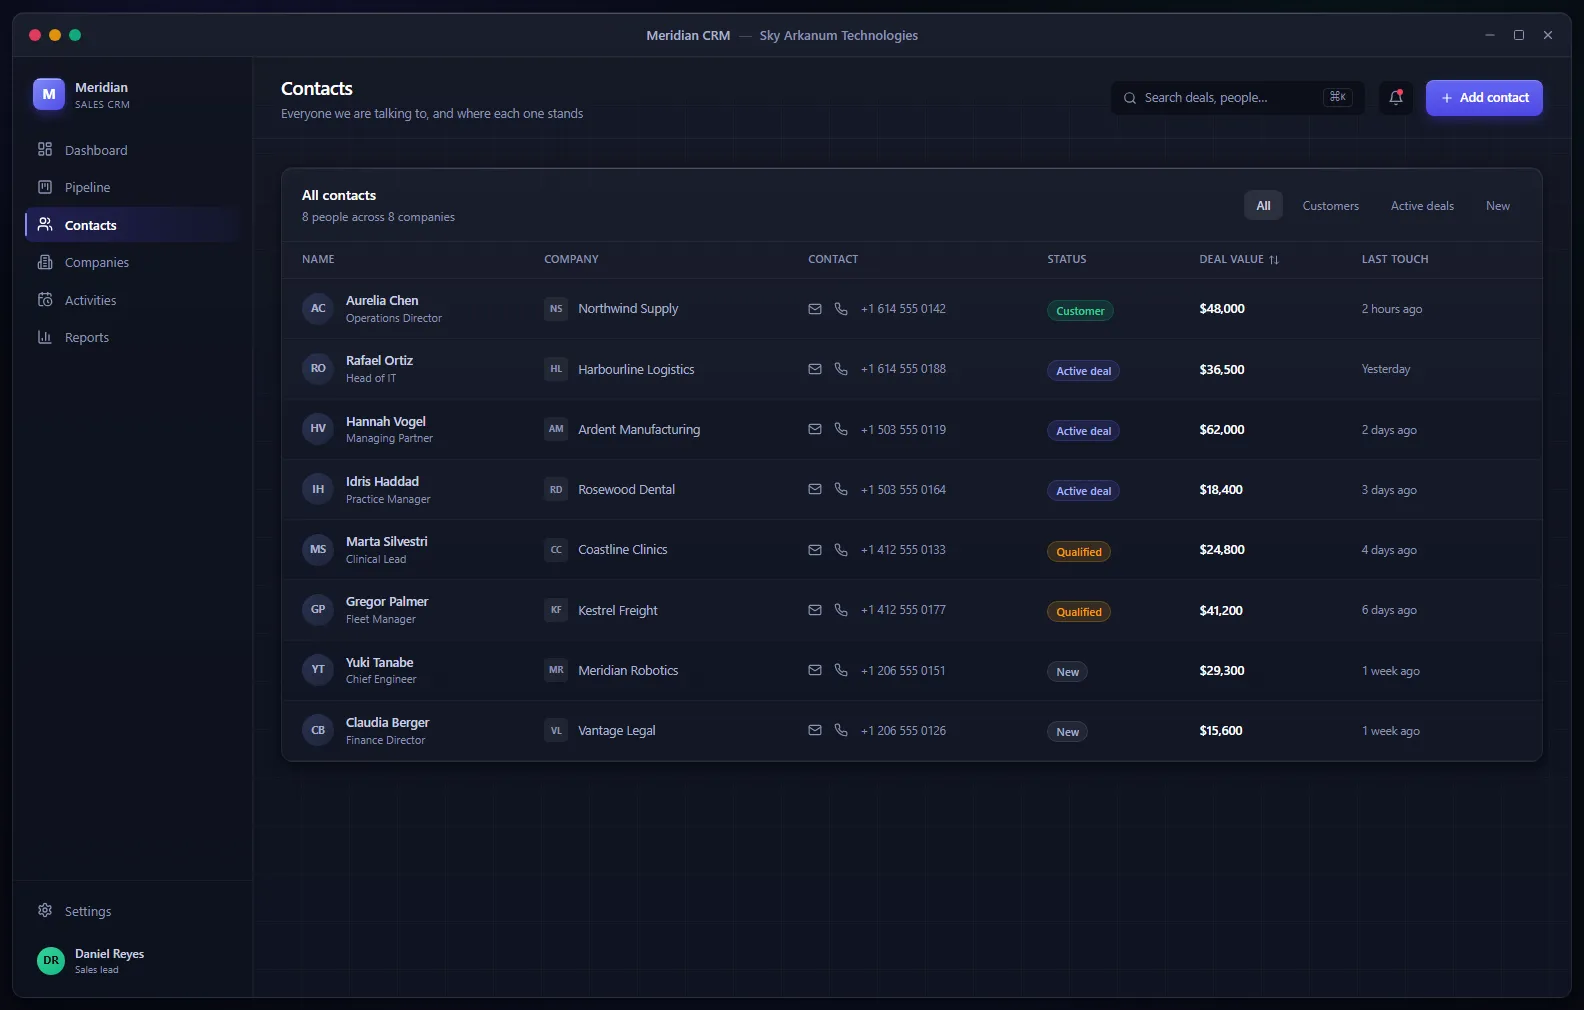
Task: Click the Activities sidebar icon
Action: coord(45,300)
